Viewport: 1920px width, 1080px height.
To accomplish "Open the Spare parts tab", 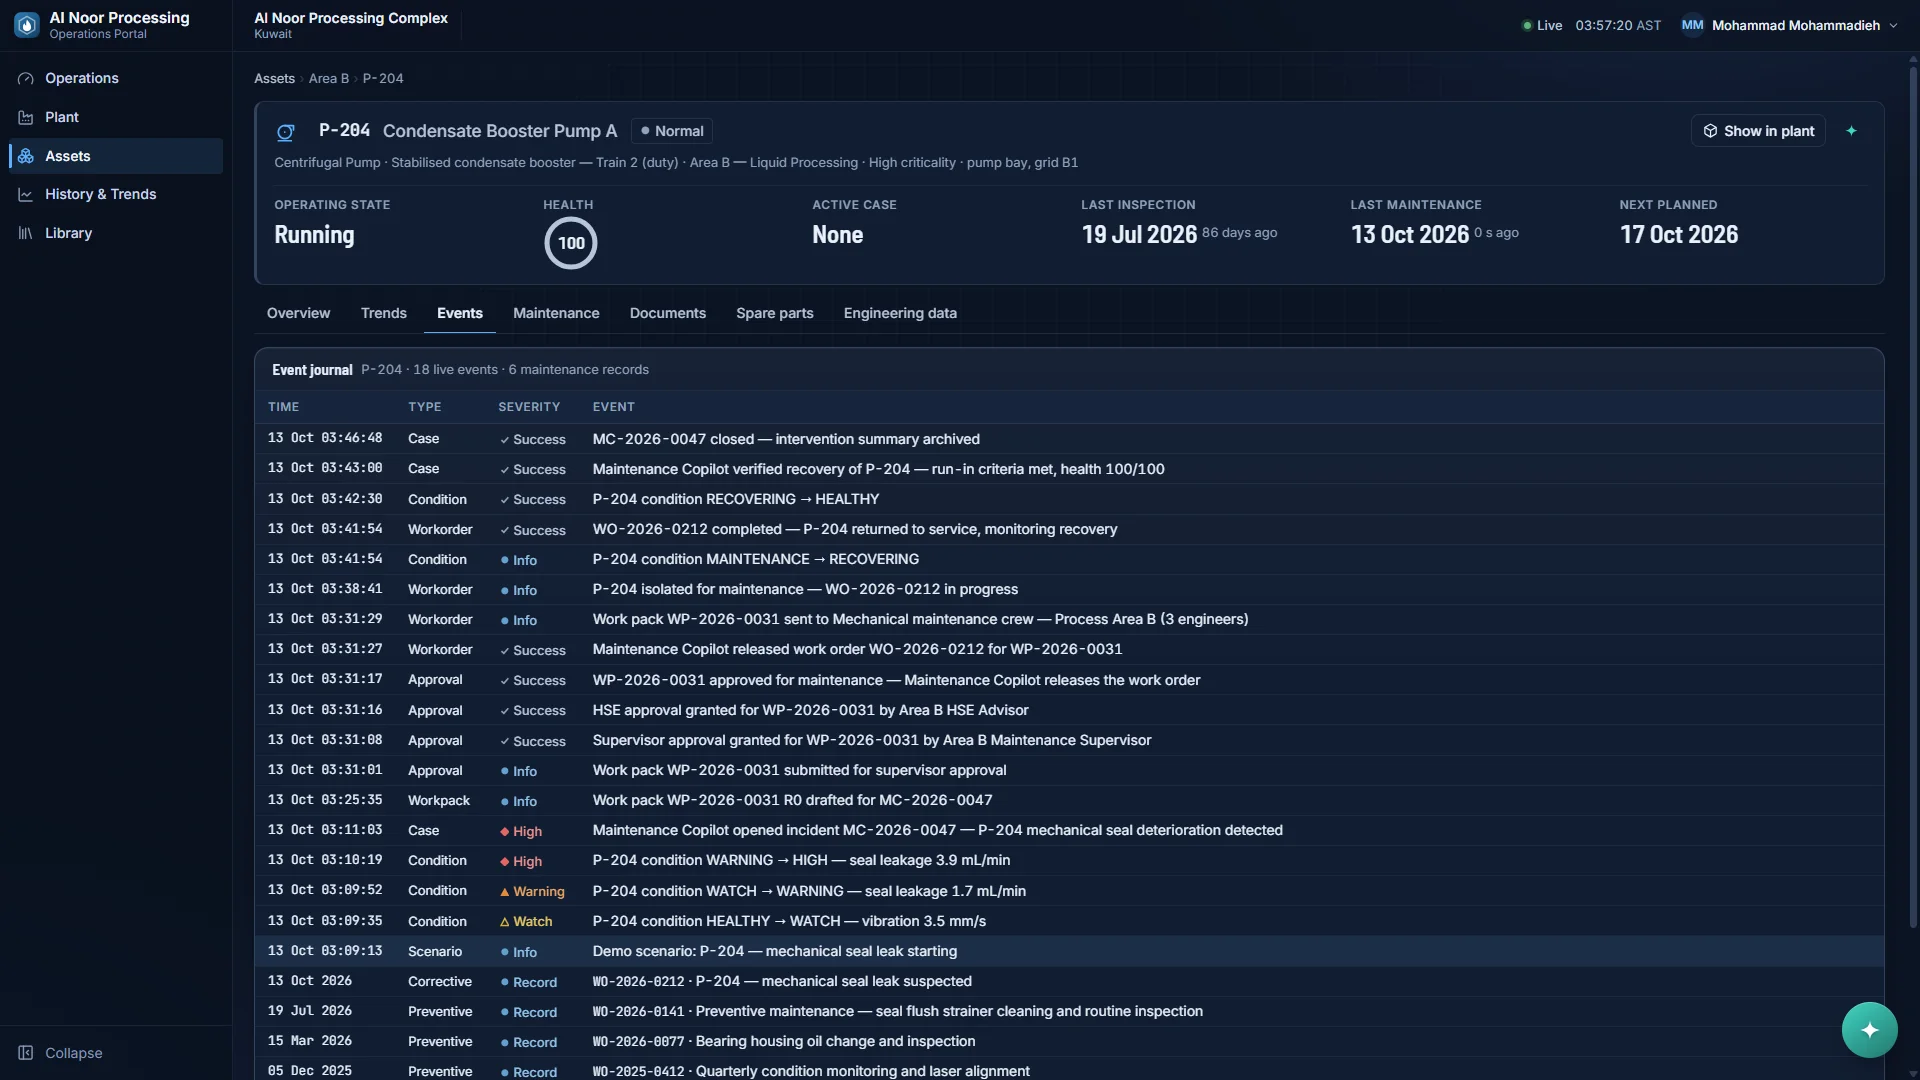I will click(774, 313).
